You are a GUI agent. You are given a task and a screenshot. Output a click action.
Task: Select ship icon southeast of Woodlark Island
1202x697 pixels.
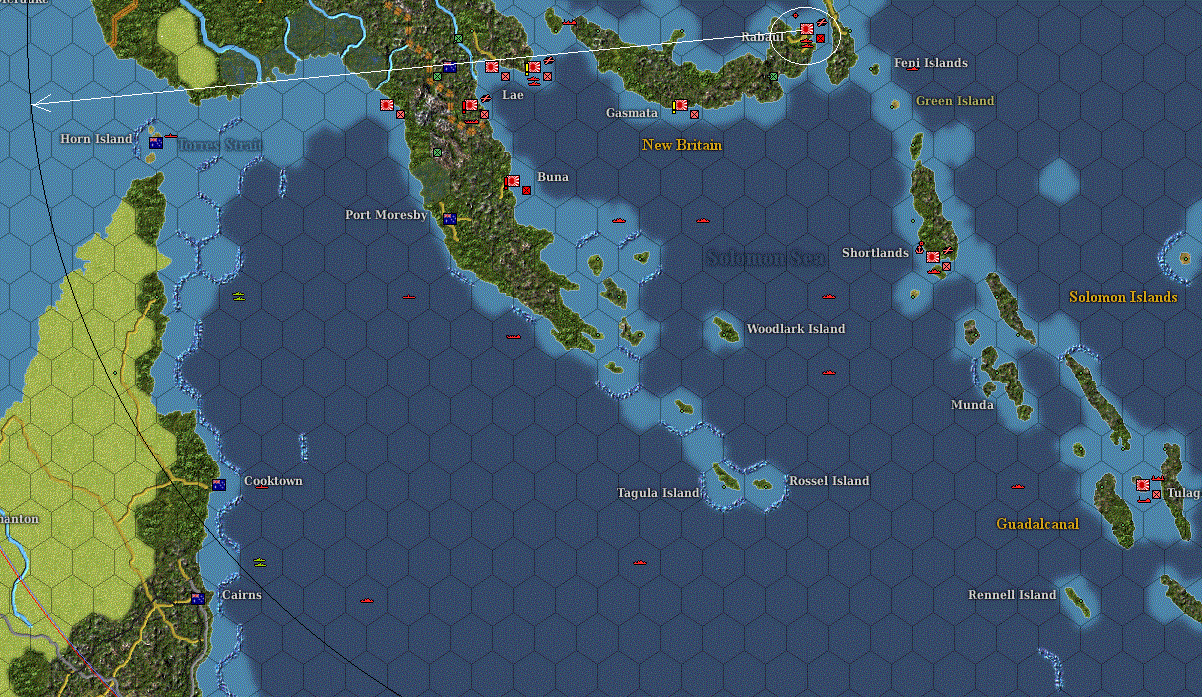coord(828,372)
